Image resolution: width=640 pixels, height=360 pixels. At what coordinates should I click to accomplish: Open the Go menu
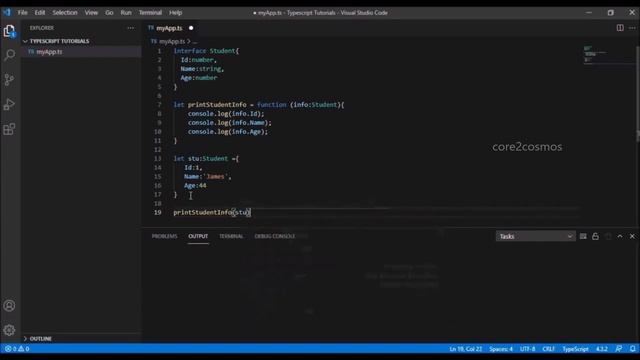point(109,13)
